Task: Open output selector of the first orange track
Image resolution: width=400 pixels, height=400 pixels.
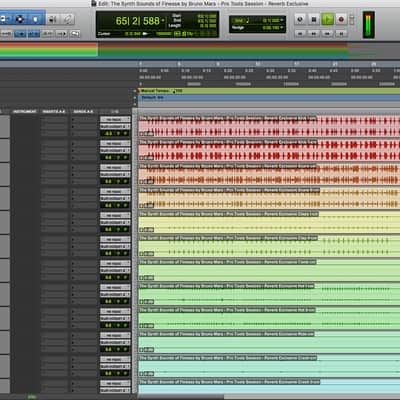Action: [115, 174]
